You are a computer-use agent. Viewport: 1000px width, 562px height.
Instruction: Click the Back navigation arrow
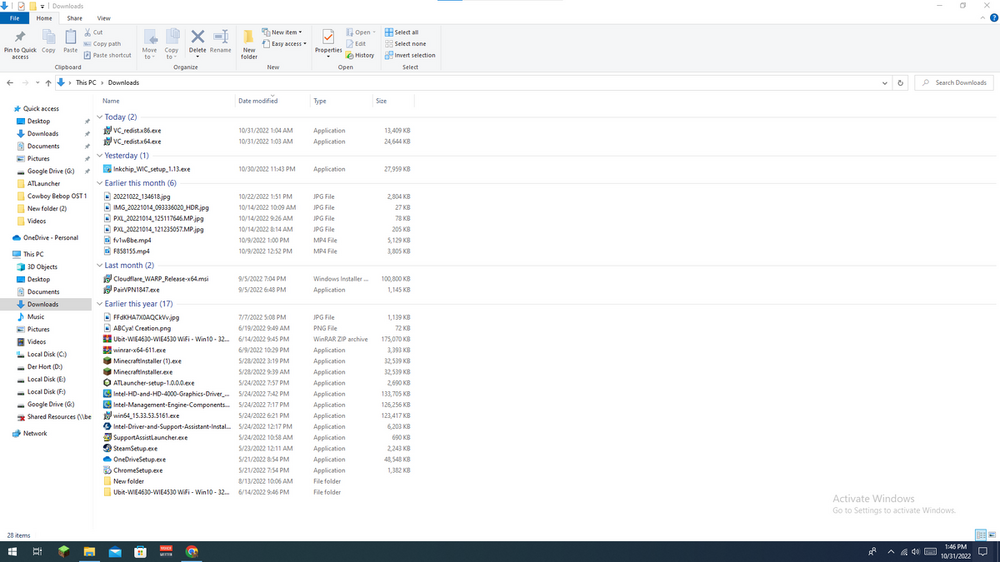(x=10, y=83)
